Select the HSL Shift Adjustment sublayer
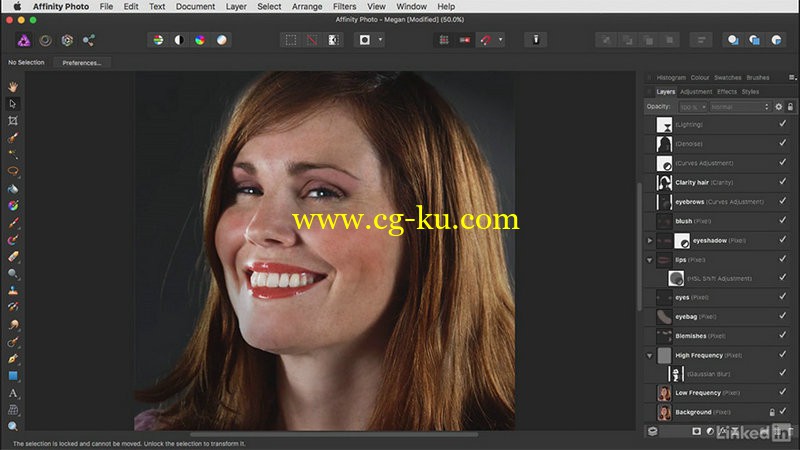The height and width of the screenshot is (450, 800). click(x=719, y=279)
